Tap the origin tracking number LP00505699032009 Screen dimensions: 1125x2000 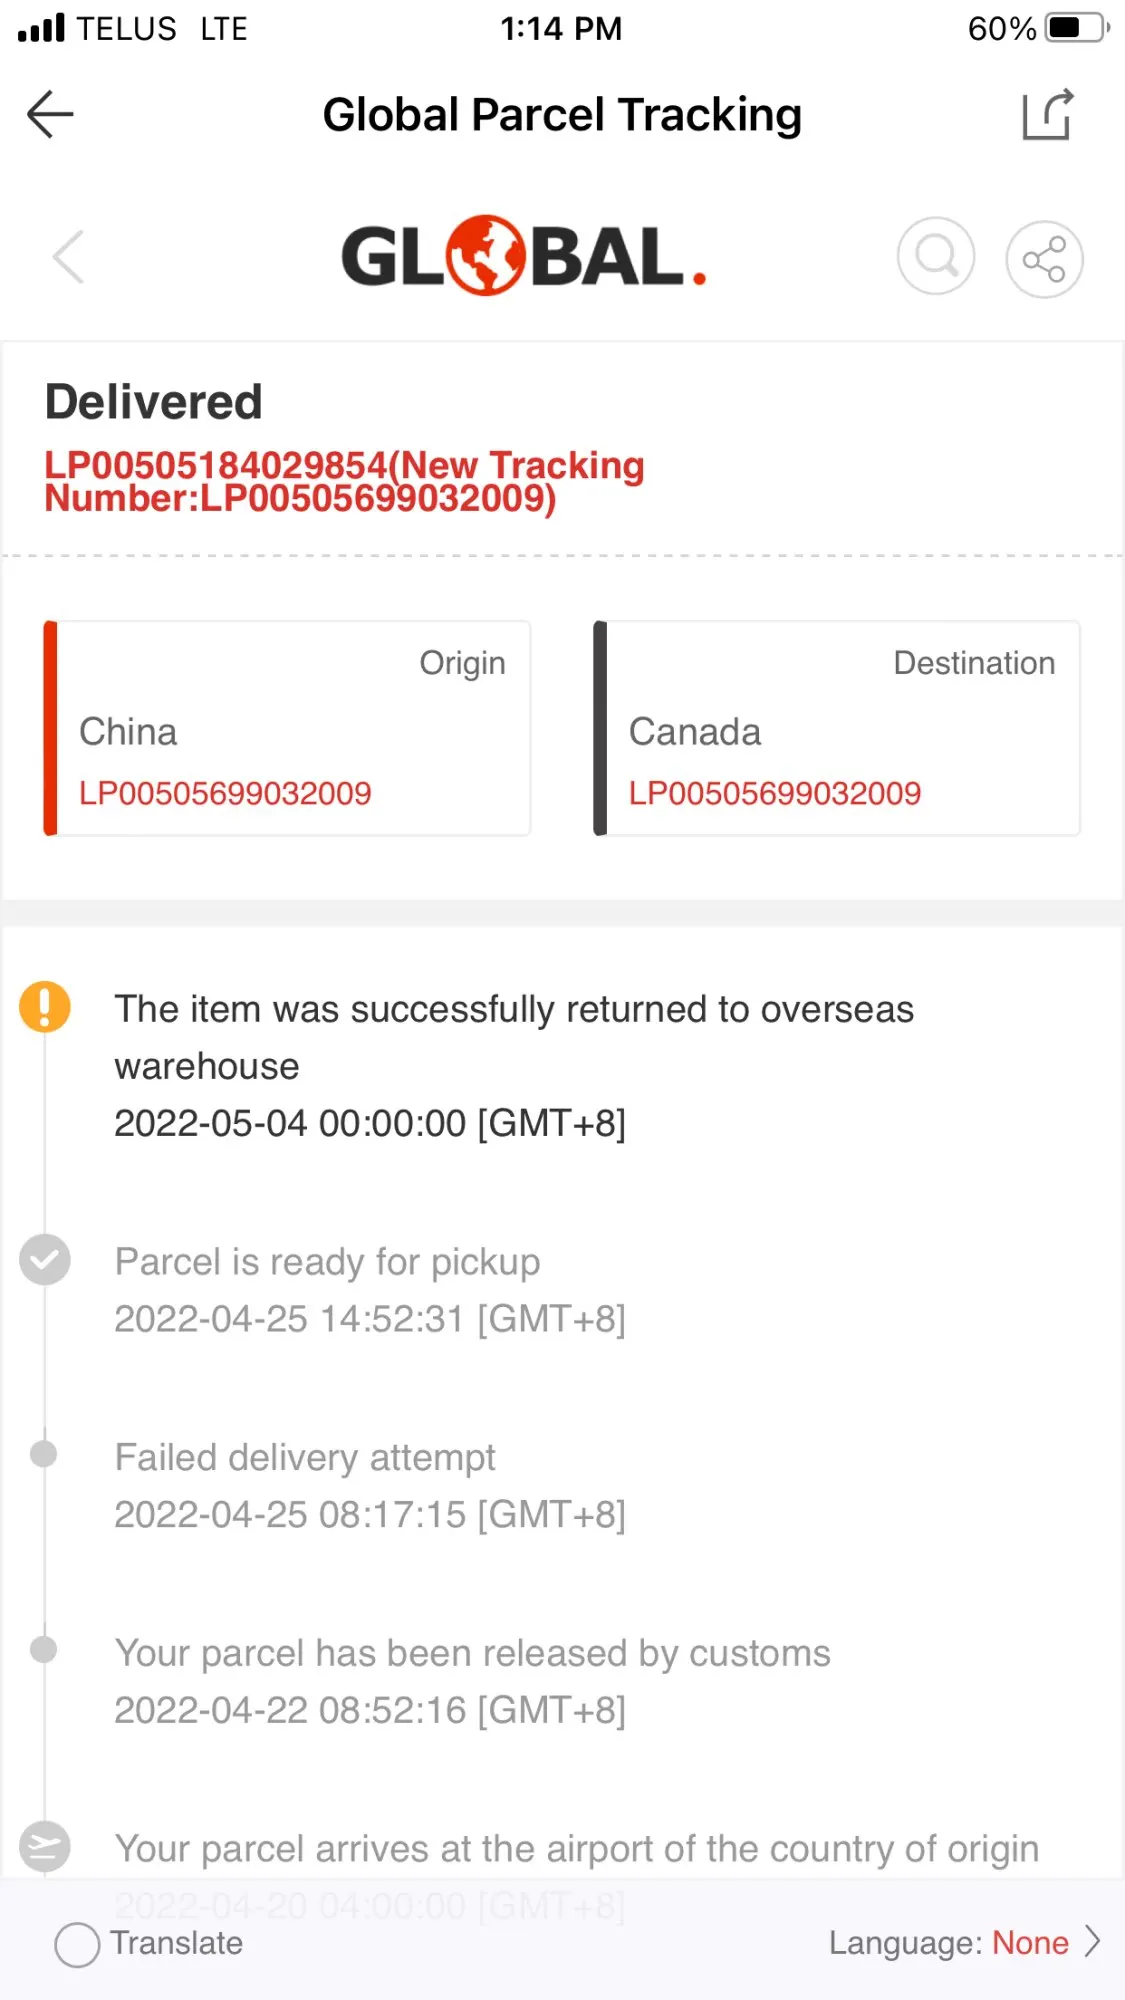(x=225, y=793)
